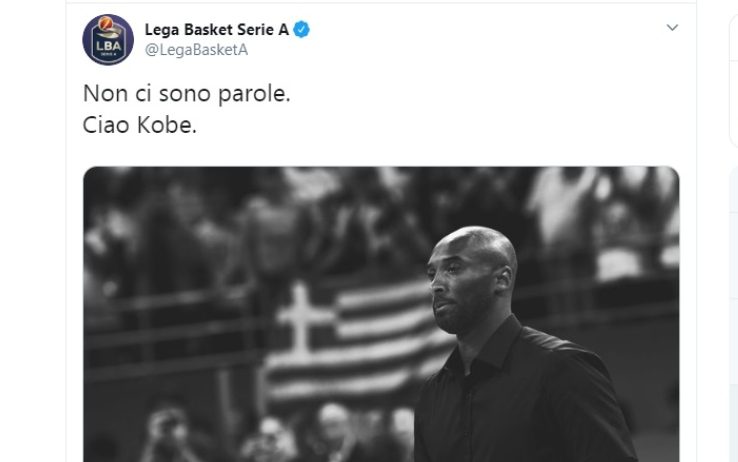This screenshot has width=738, height=462.
Task: Select the 'Non ci sono parole.' text
Action: coord(186,94)
